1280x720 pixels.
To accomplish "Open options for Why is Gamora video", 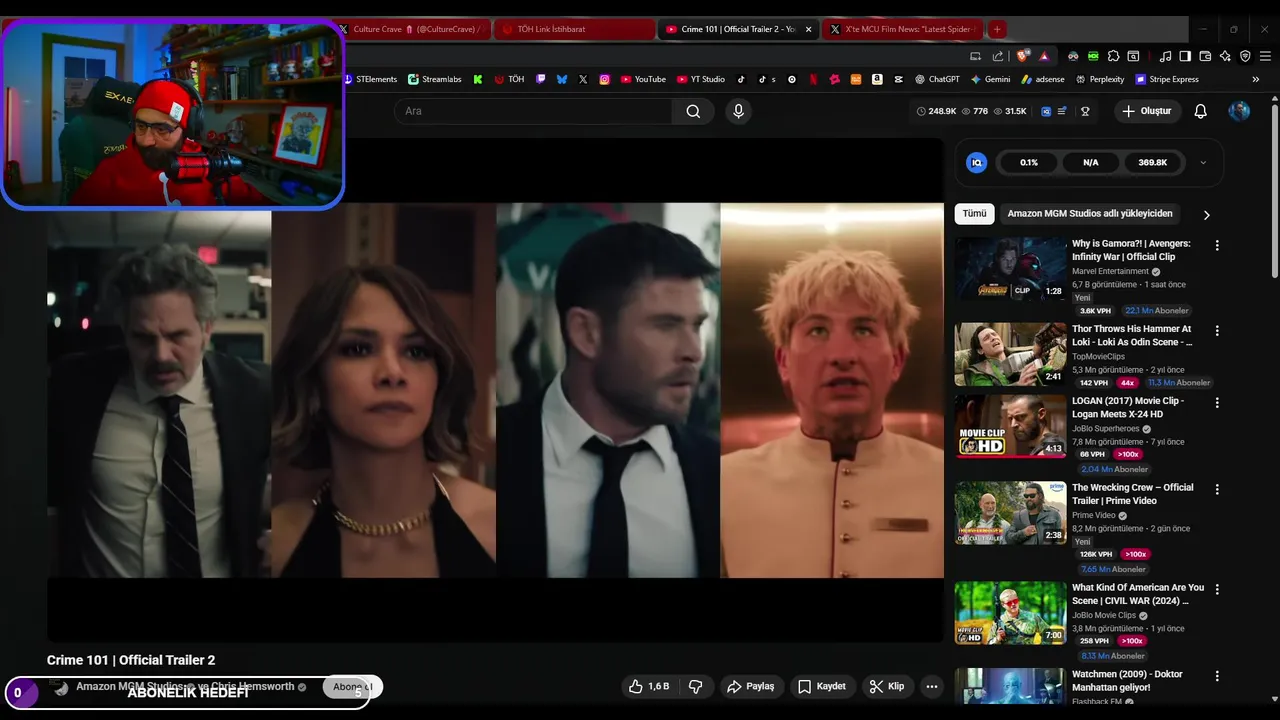I will 1217,245.
